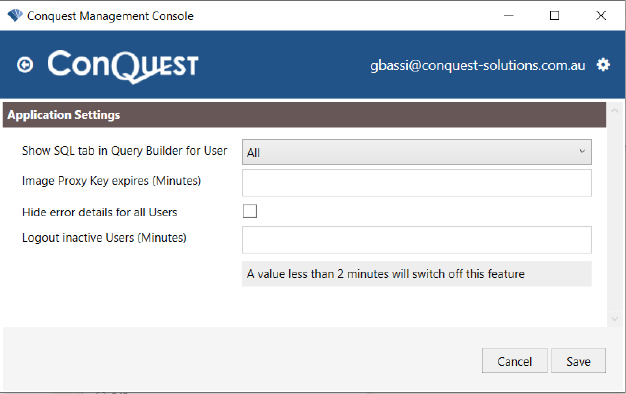Click the scrollbar up arrow
This screenshot has width=626, height=394.
pyautogui.click(x=614, y=111)
